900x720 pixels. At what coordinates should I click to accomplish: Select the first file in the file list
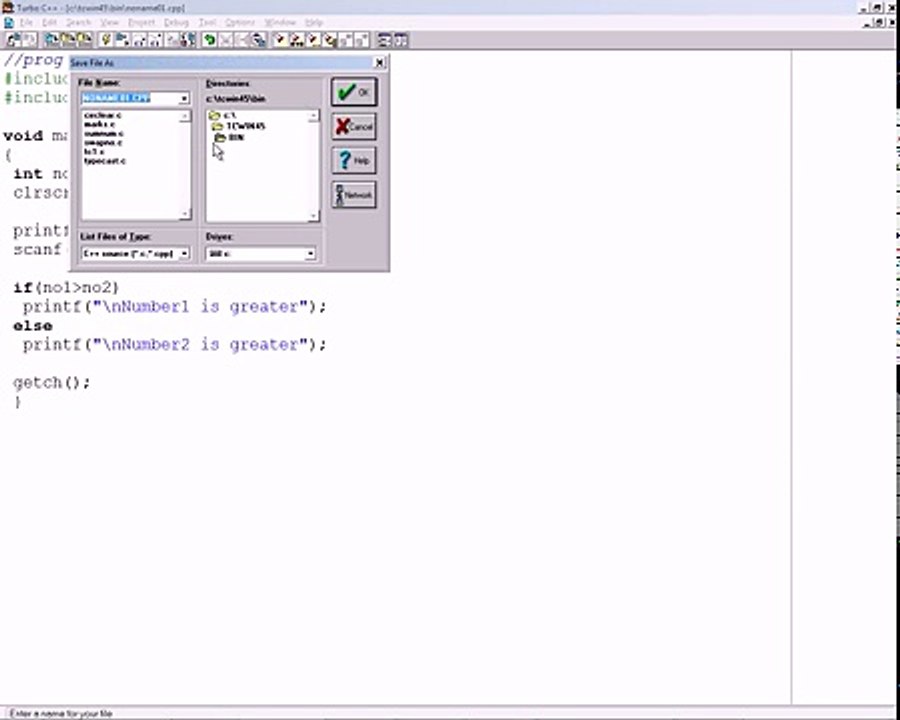click(x=103, y=115)
